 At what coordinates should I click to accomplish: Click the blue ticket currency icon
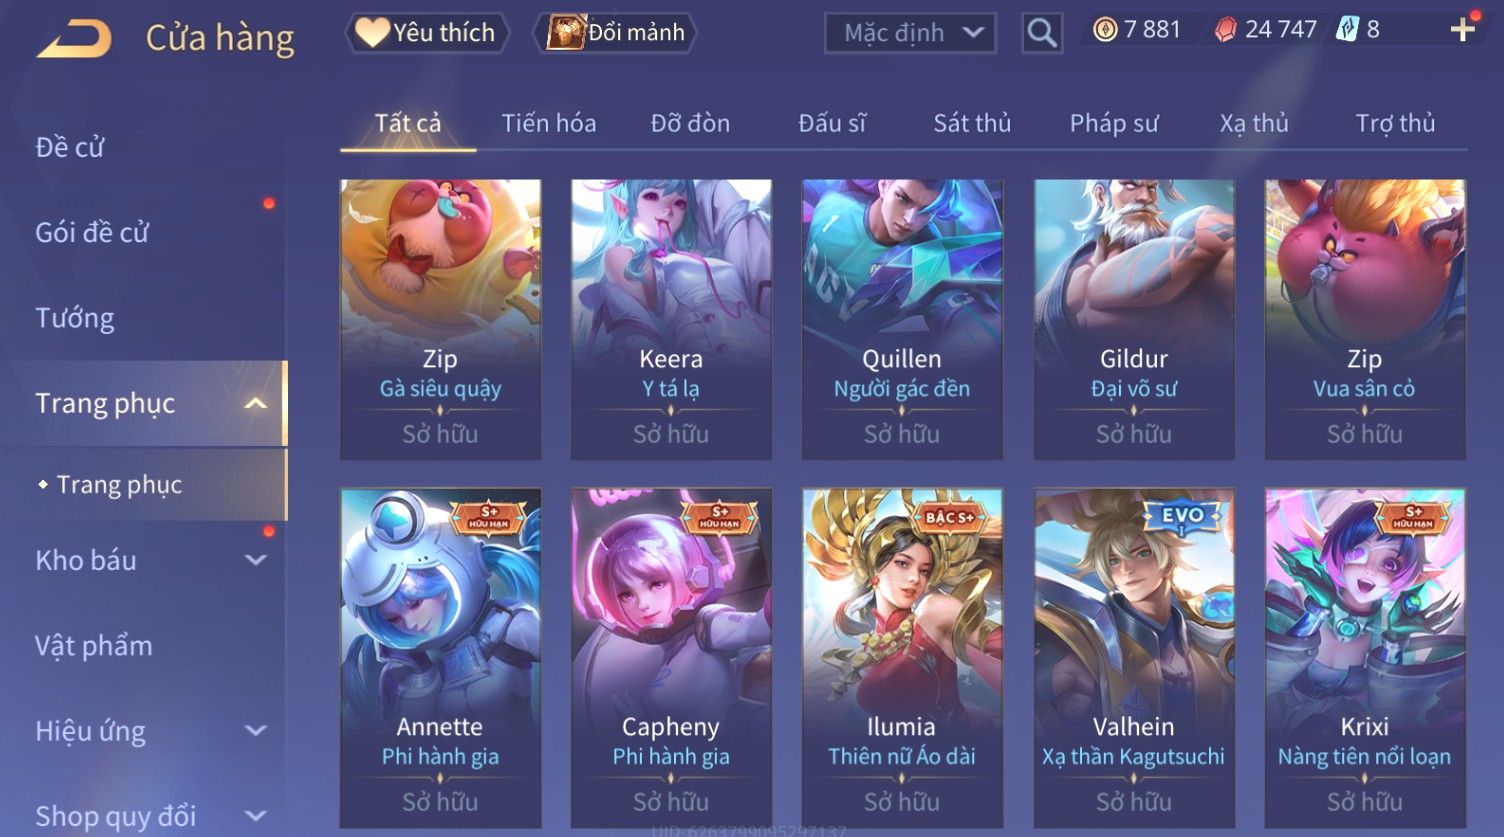click(x=1347, y=30)
